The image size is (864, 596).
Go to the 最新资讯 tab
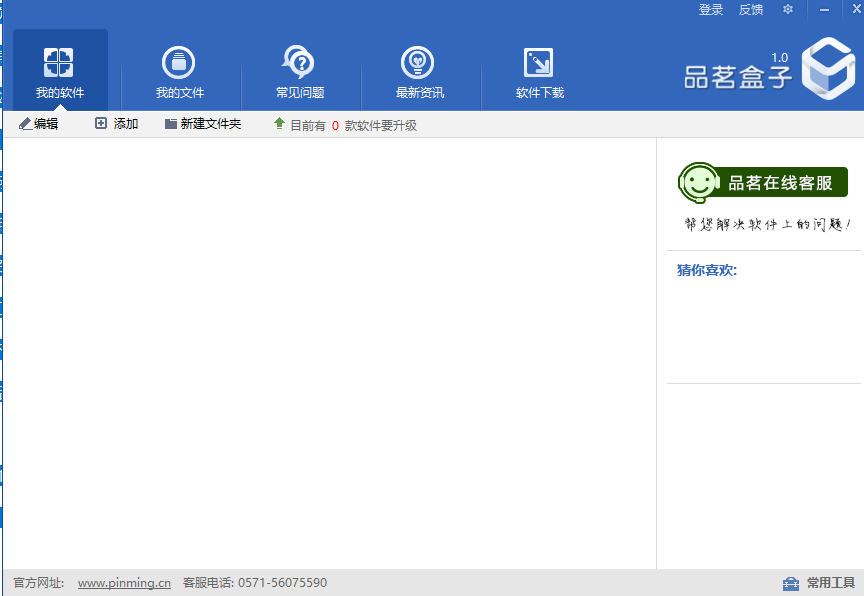419,71
